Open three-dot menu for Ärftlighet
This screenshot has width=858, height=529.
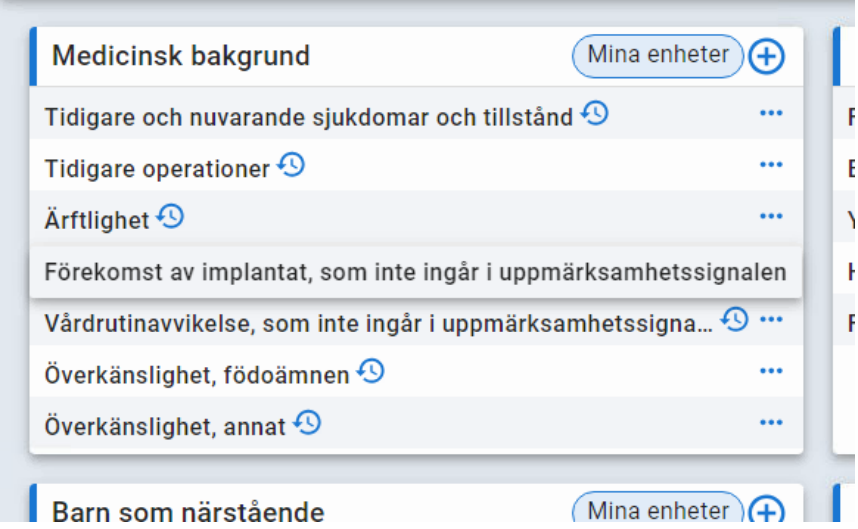pos(770,216)
